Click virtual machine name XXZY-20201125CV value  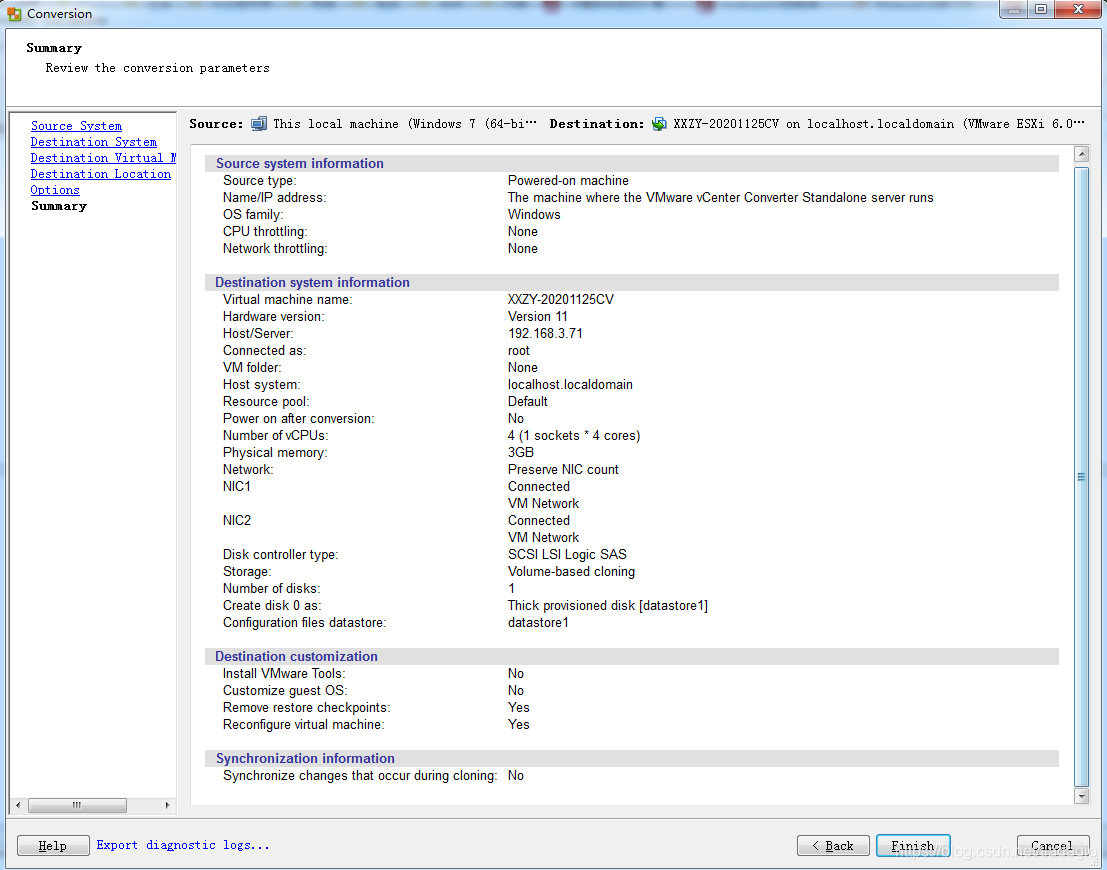click(561, 299)
